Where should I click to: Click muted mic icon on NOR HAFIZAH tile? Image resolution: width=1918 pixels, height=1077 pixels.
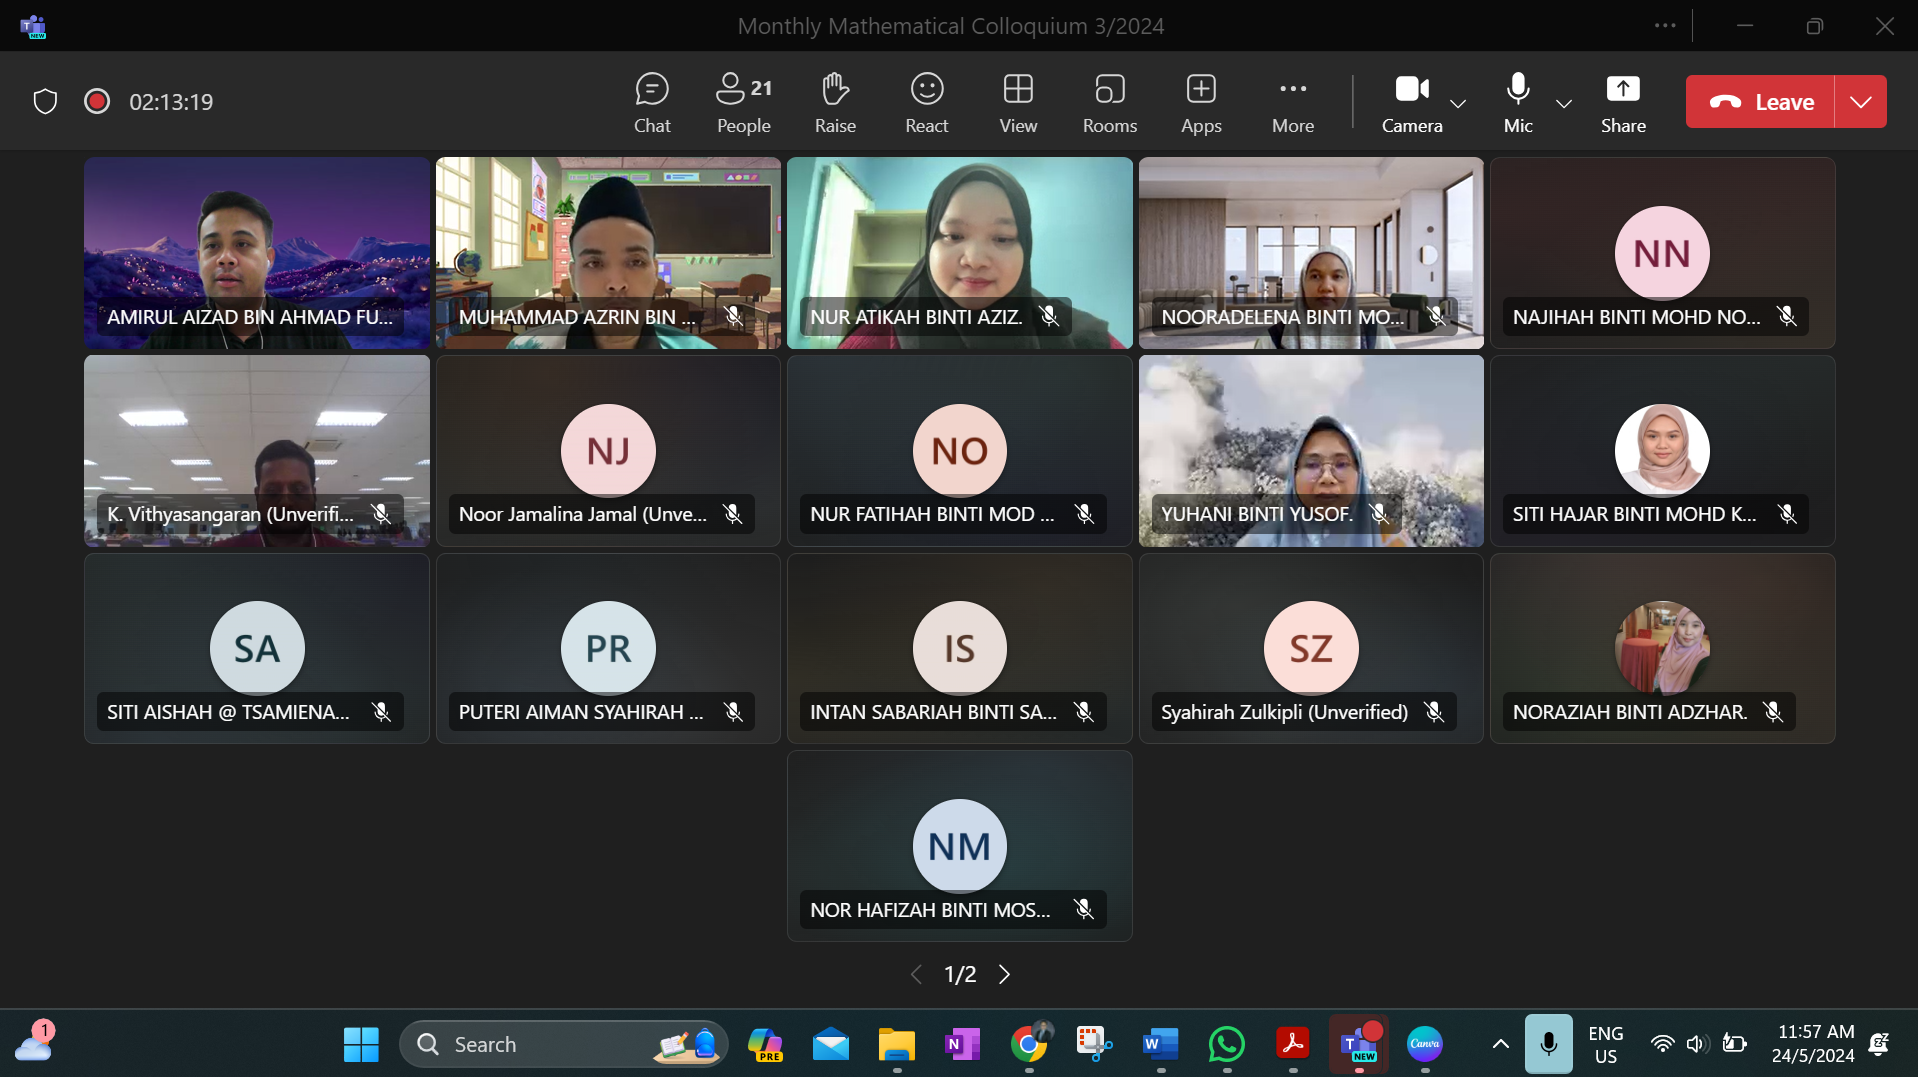coord(1083,909)
